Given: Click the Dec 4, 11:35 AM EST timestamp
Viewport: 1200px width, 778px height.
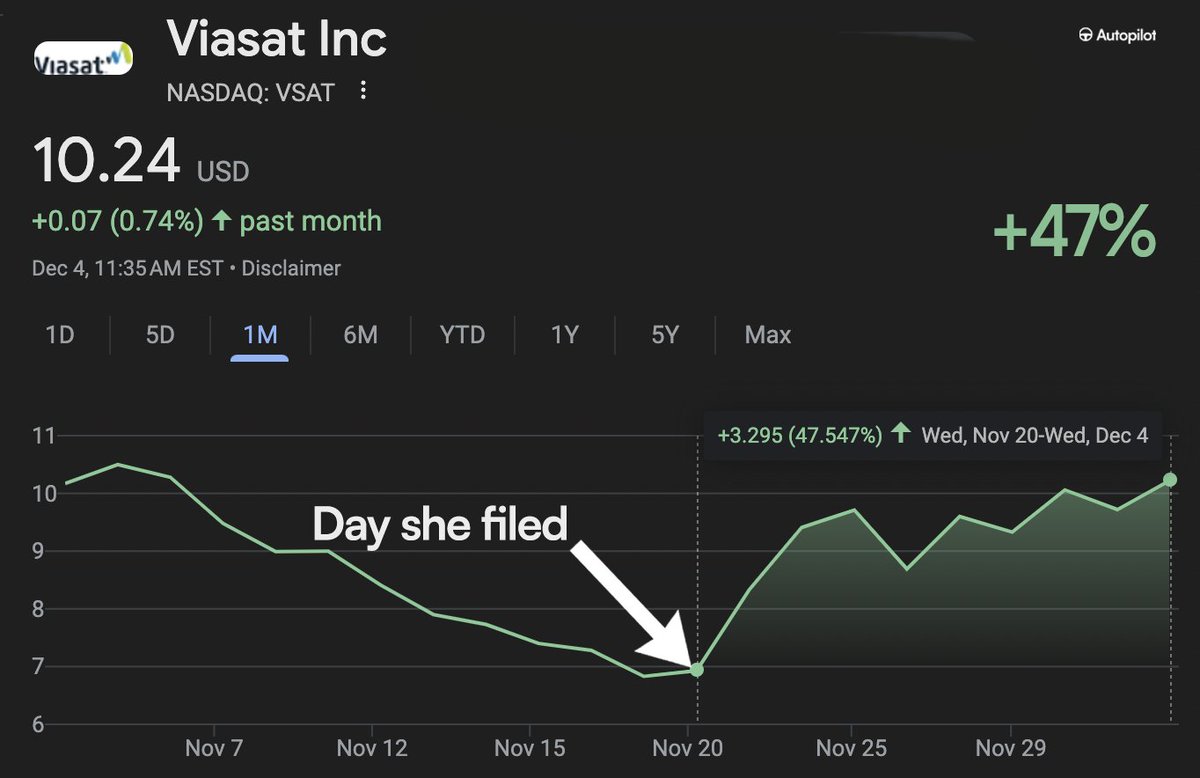Looking at the screenshot, I should coord(128,269).
